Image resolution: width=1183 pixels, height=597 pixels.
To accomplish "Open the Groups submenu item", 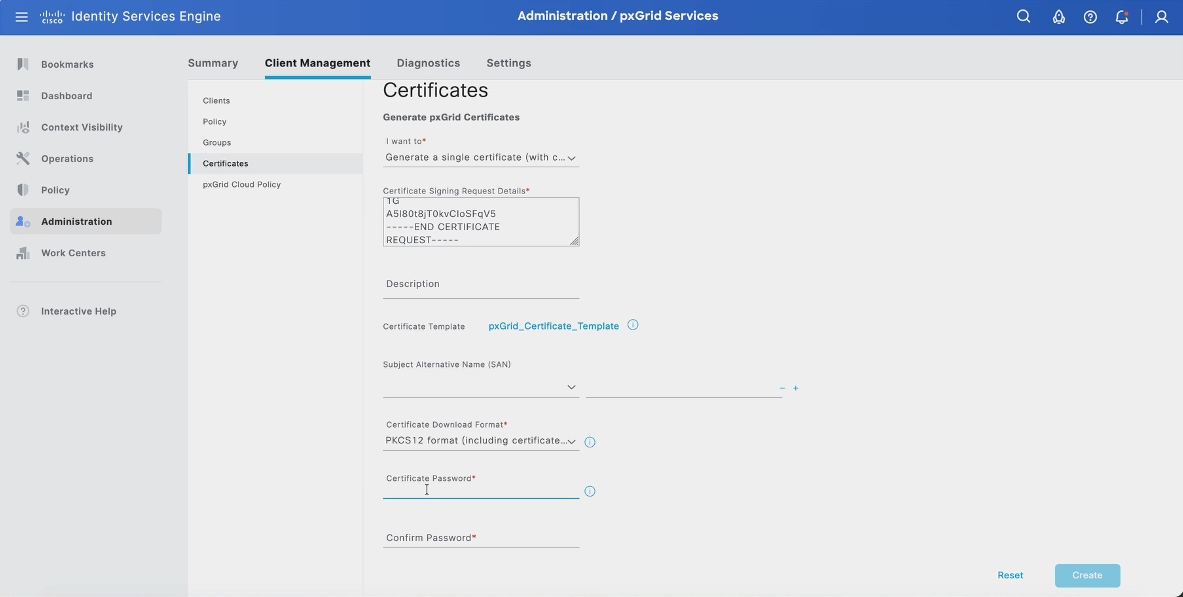I will 217,143.
